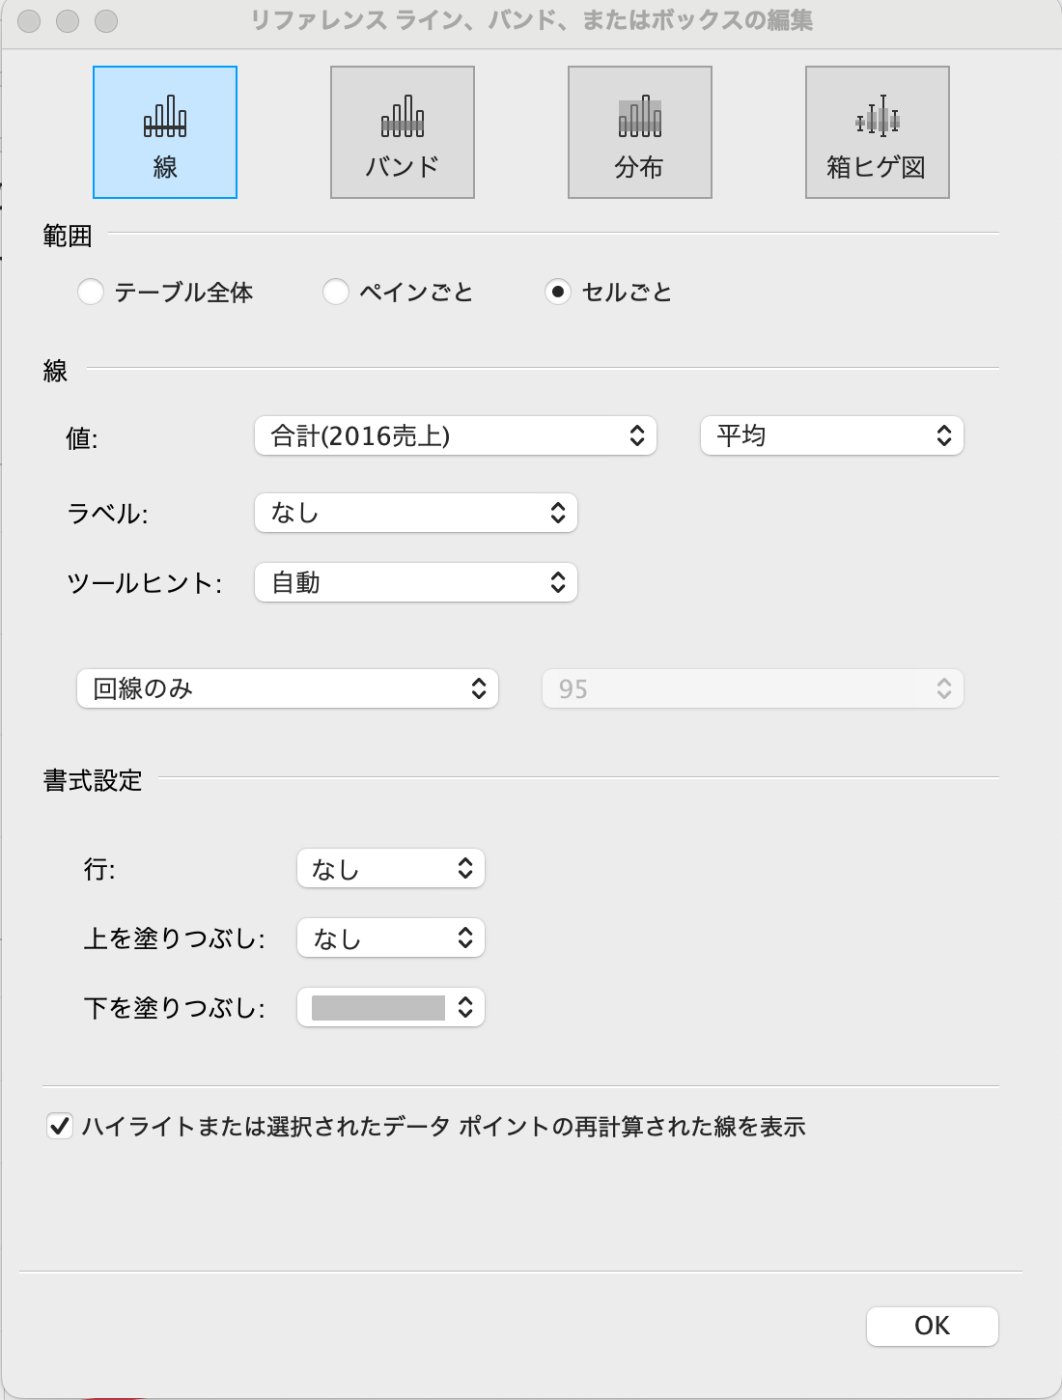
Task: Click the 下を塗りつぶし gray color swatch
Action: click(379, 1008)
